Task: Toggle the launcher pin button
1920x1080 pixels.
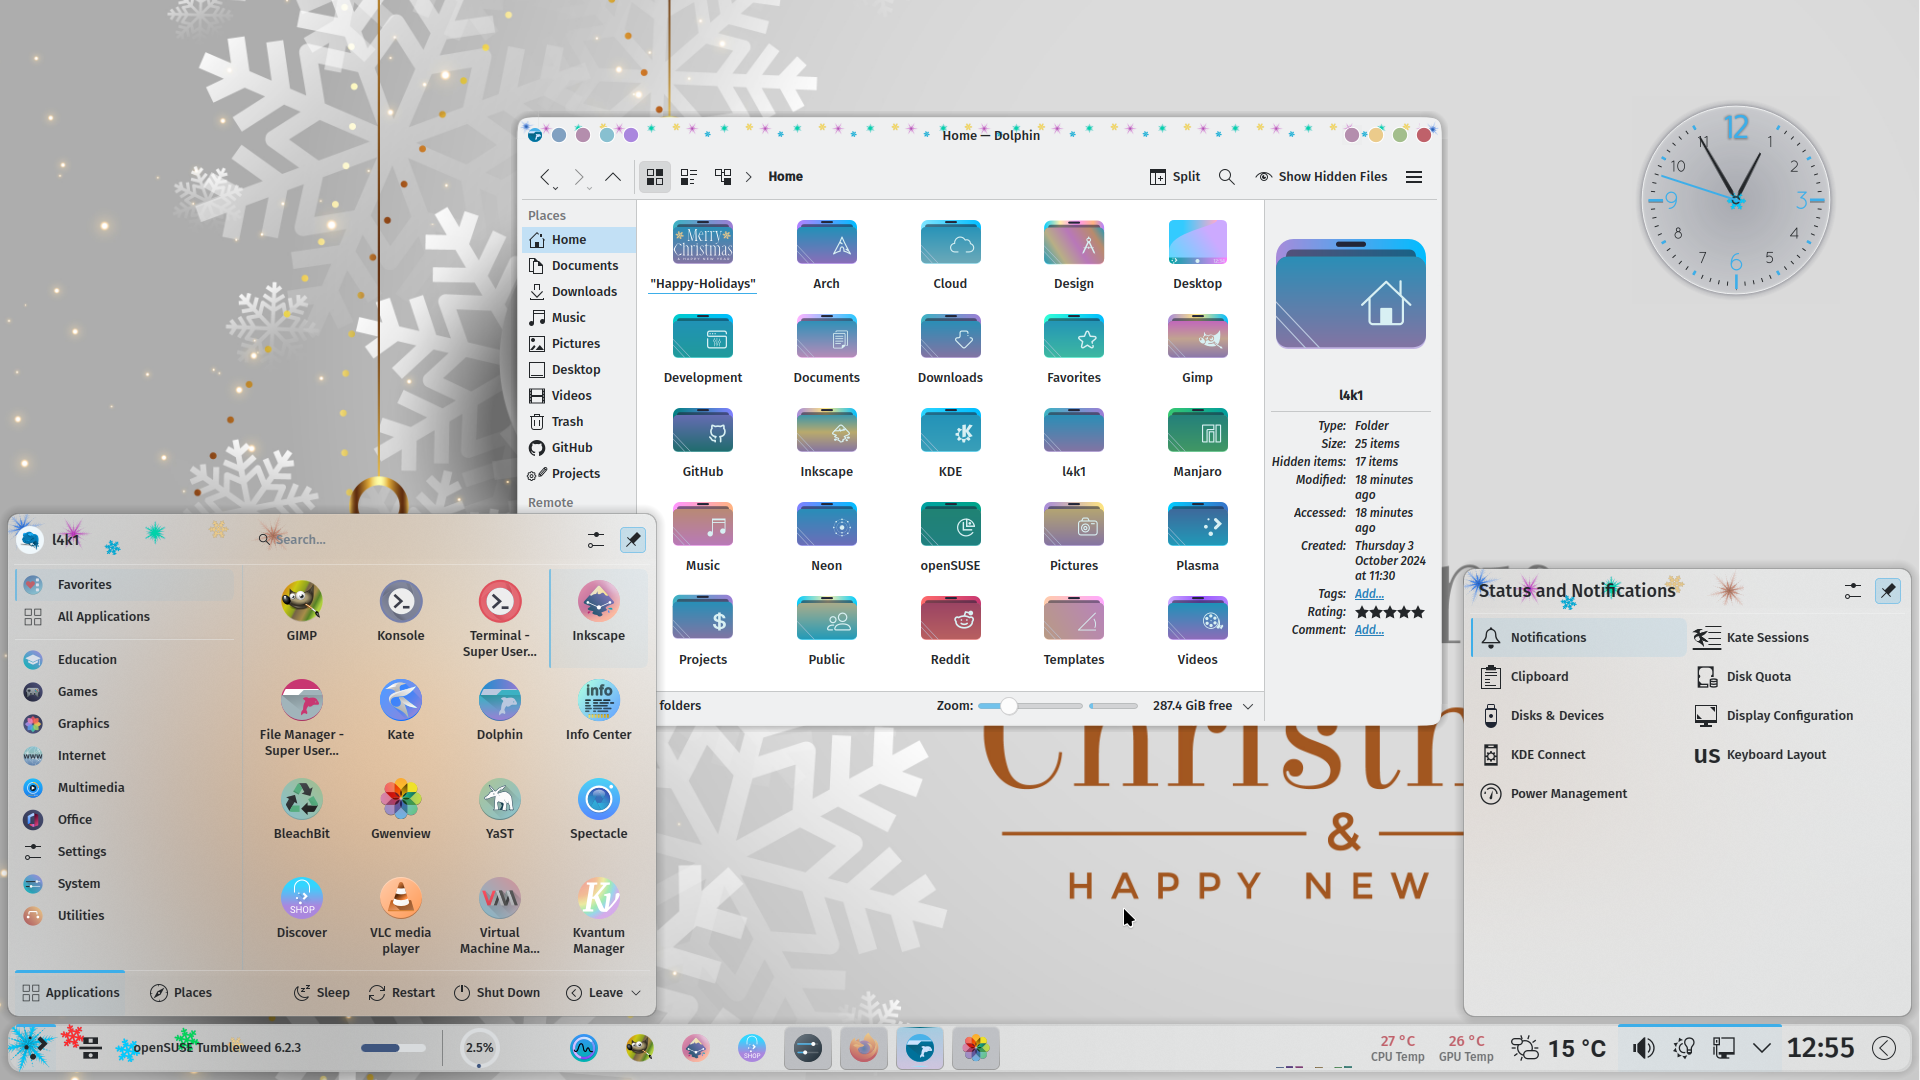Action: point(633,540)
